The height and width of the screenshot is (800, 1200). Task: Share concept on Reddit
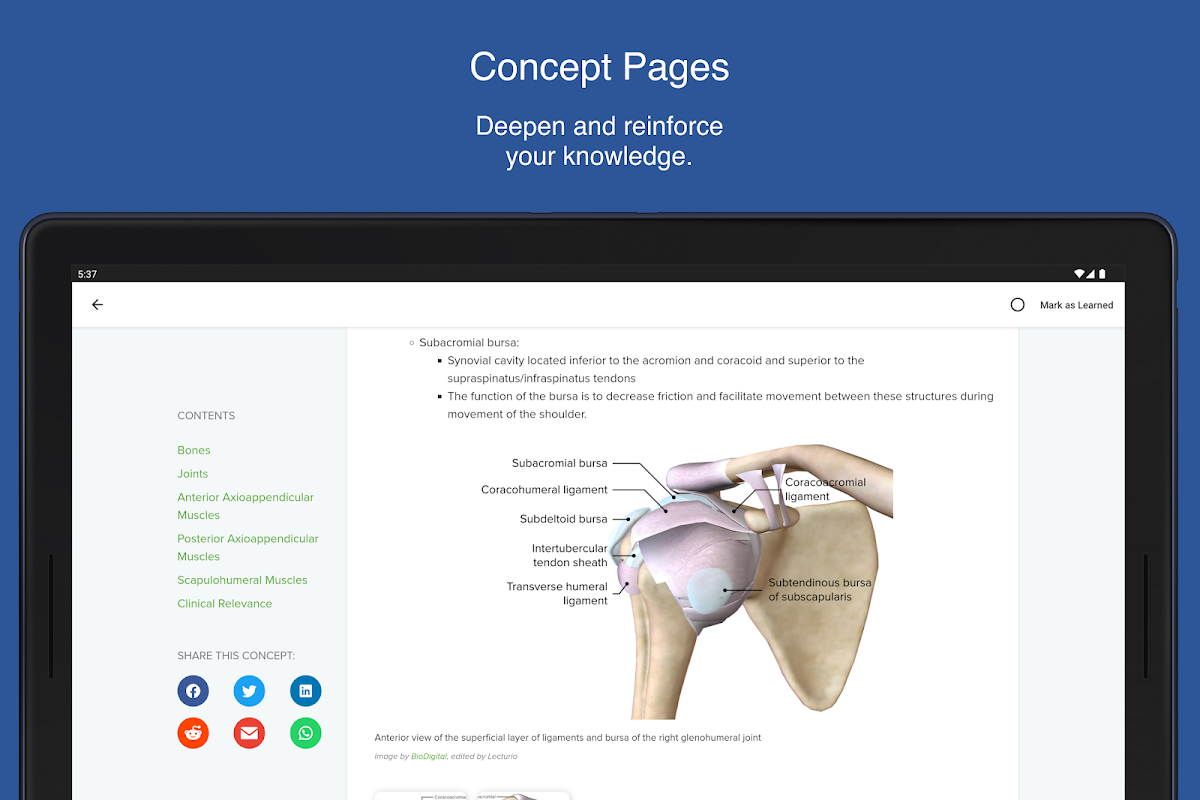pos(193,733)
